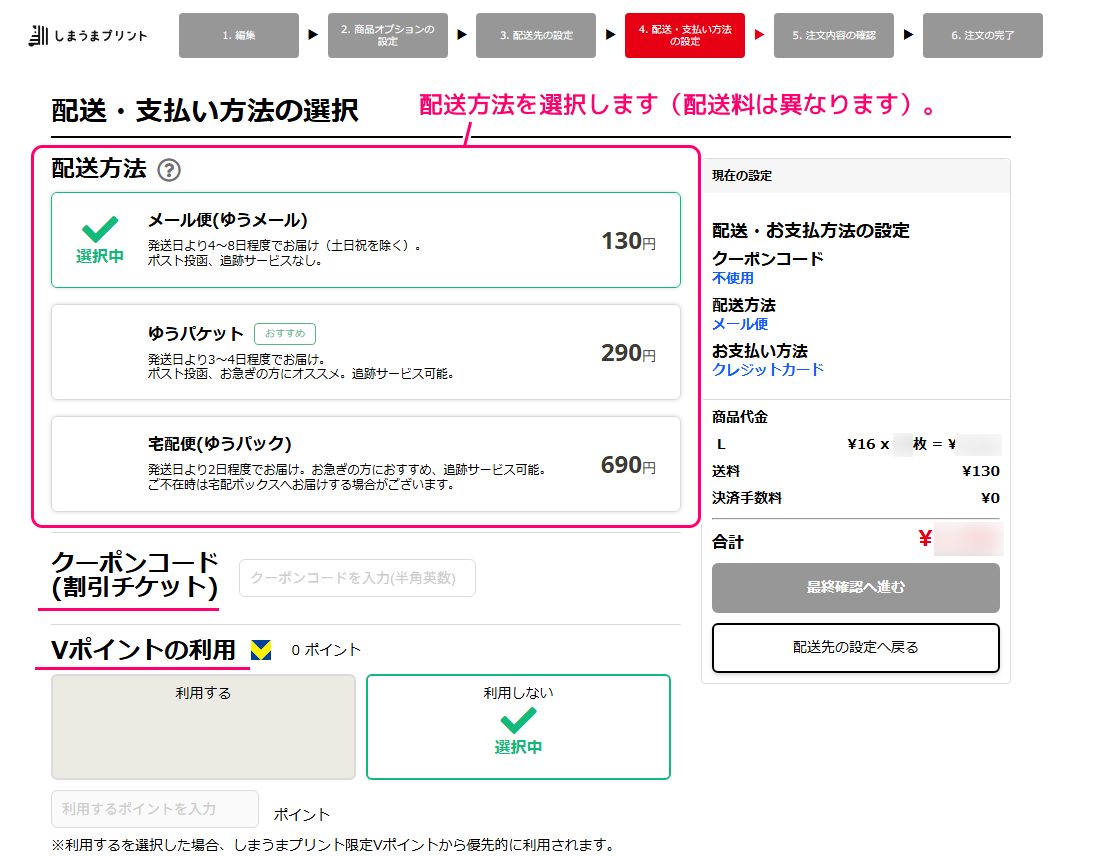This screenshot has height=856, width=1094.
Task: Select 宅配便(ゆうパック) 690円 shipping option
Action: pos(365,464)
